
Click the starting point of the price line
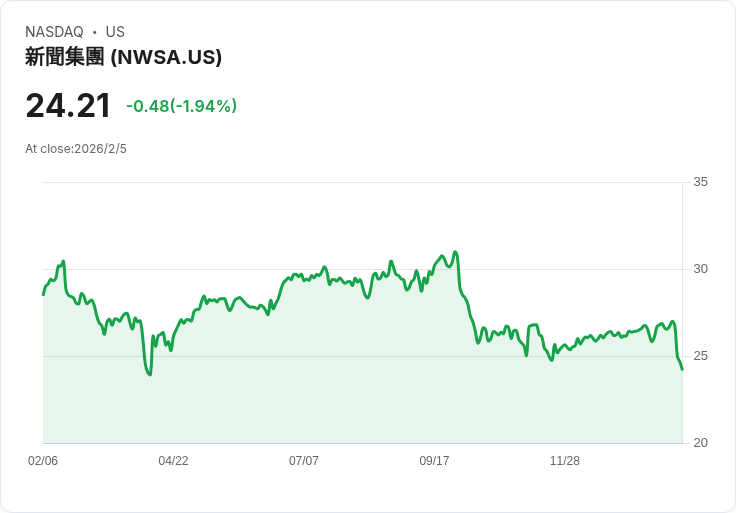point(43,294)
